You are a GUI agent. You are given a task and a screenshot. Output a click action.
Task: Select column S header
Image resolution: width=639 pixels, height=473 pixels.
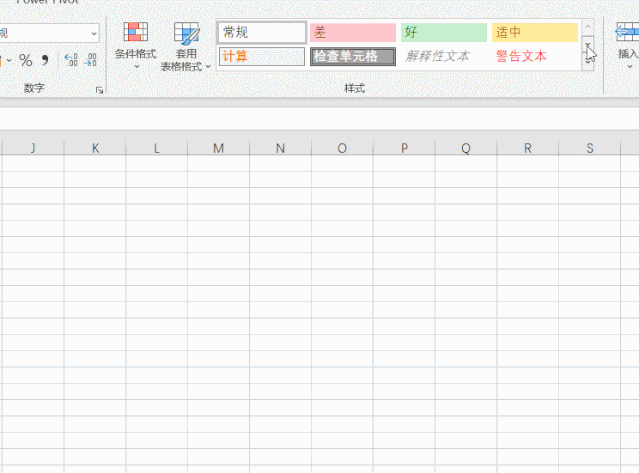[590, 148]
